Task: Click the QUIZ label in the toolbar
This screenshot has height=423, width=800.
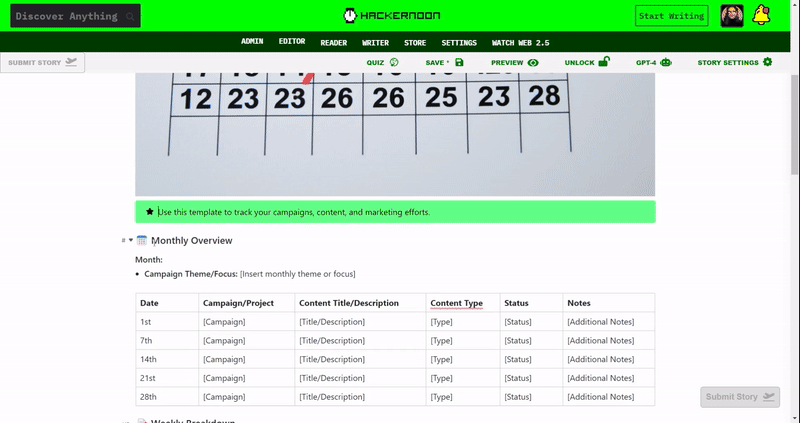Action: tap(375, 63)
